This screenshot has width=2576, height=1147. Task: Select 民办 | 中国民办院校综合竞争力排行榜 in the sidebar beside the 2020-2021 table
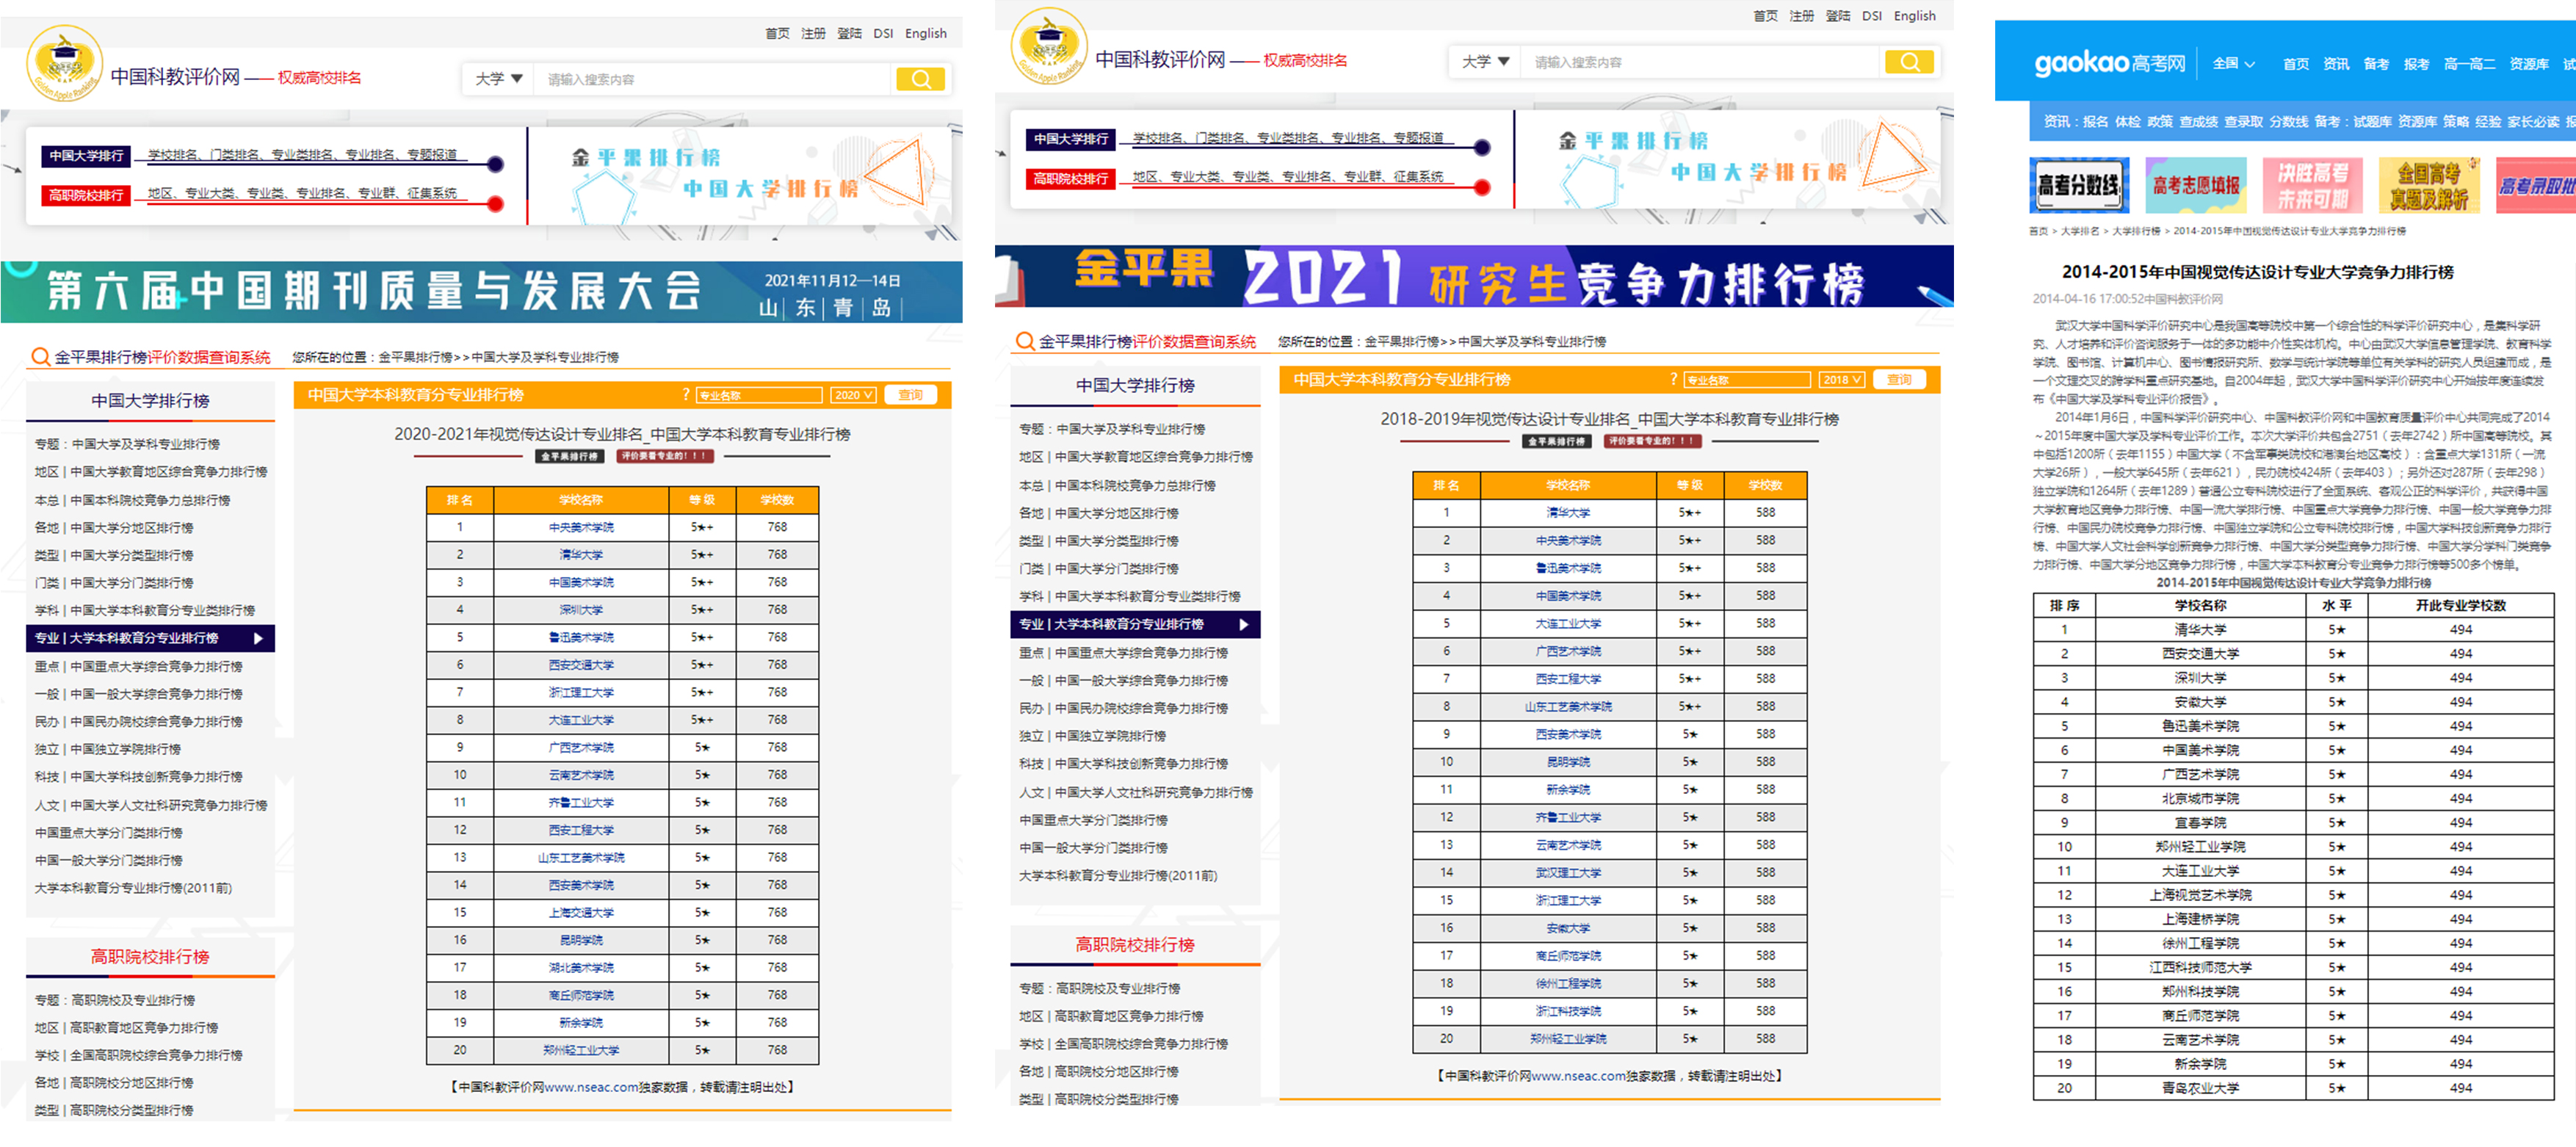pos(140,721)
